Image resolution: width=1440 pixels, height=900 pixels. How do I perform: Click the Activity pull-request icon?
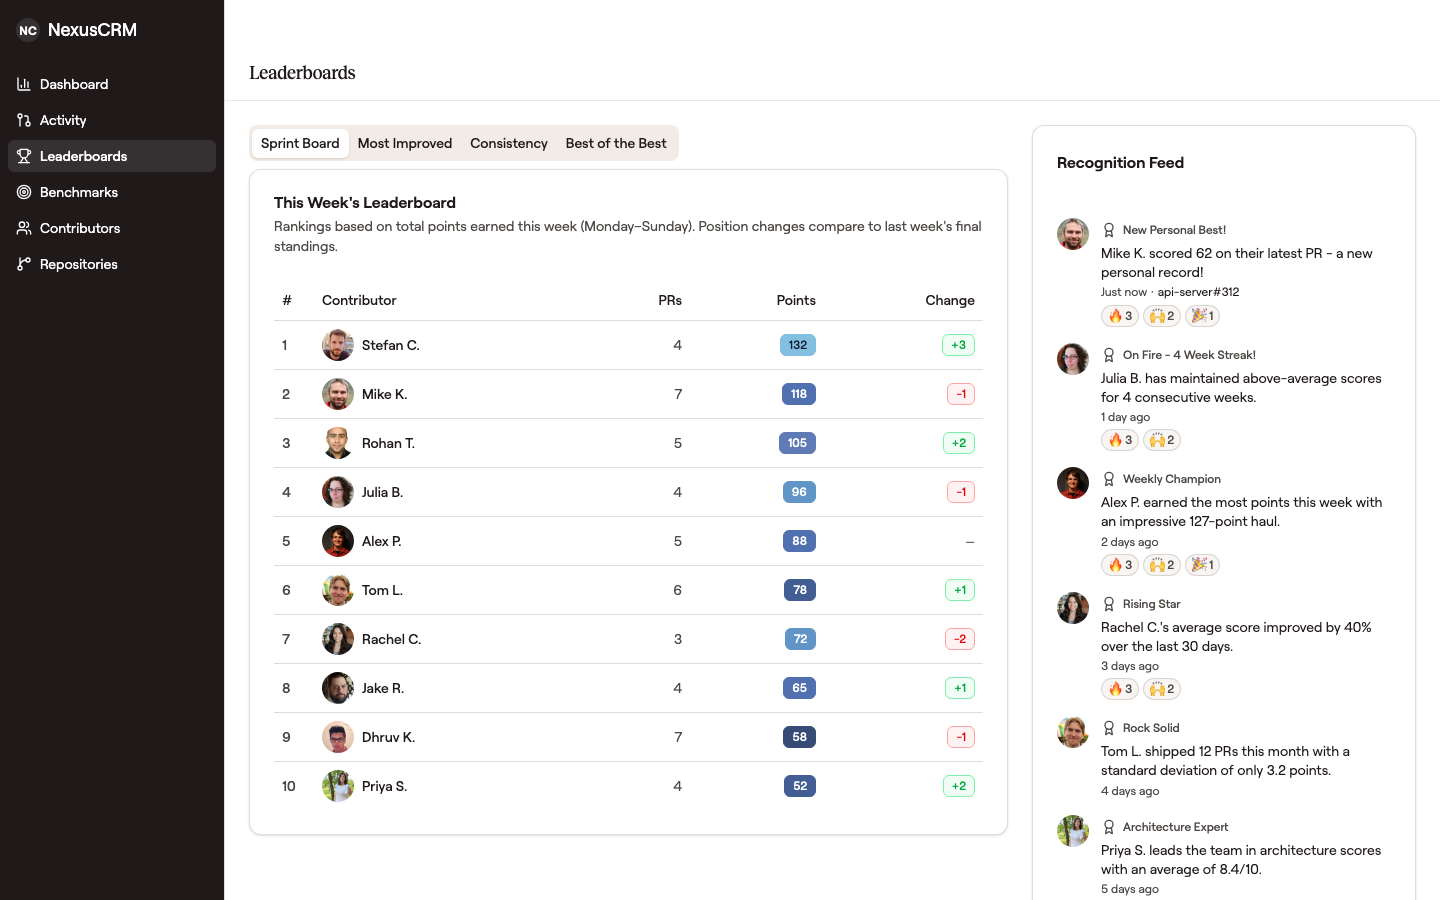click(x=24, y=120)
